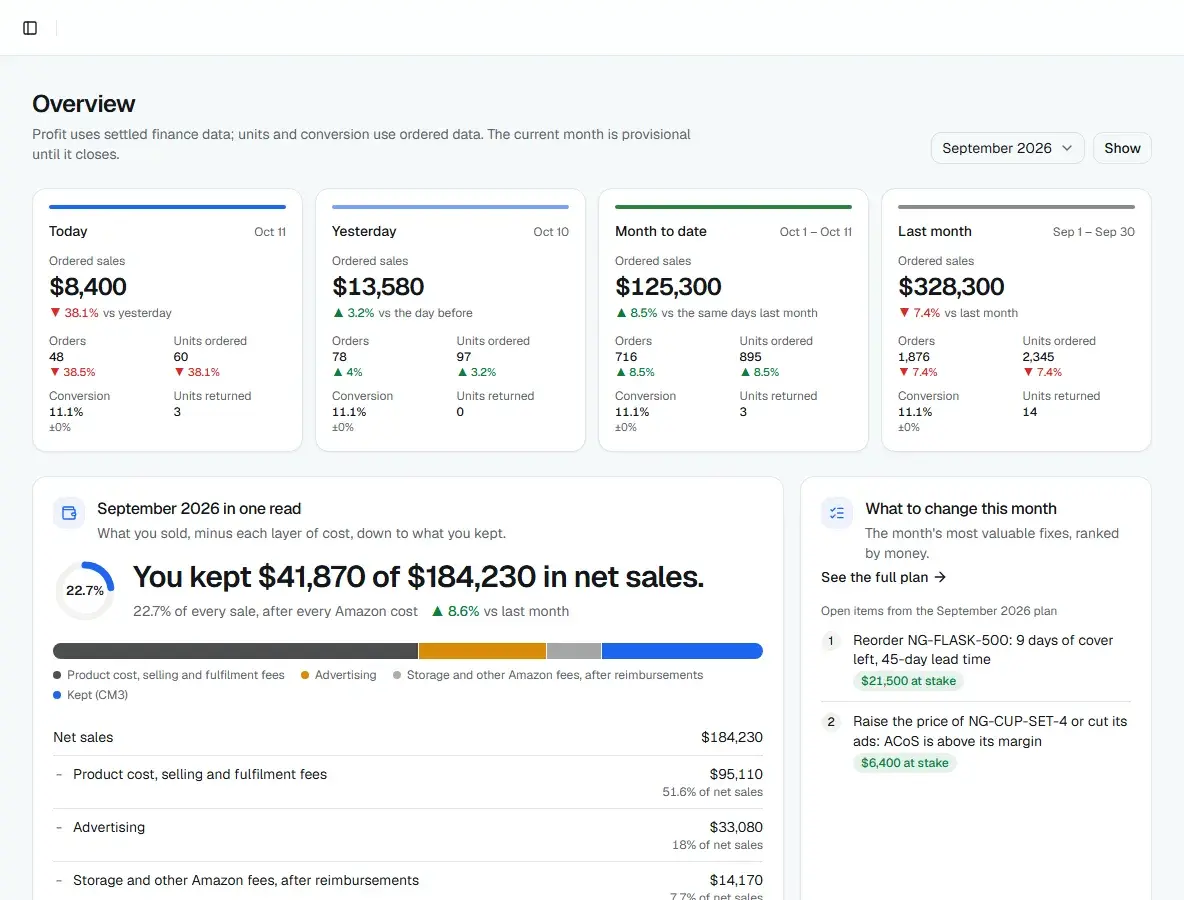
Task: Click the Advertising legend dot
Action: point(305,675)
